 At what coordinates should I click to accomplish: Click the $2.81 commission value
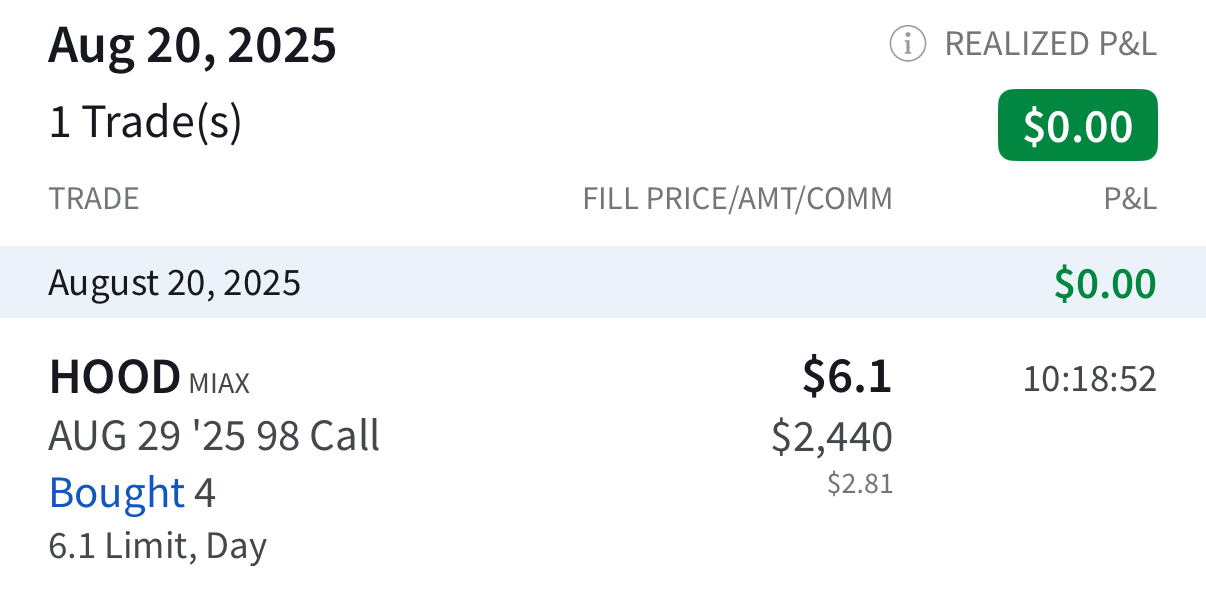[860, 484]
